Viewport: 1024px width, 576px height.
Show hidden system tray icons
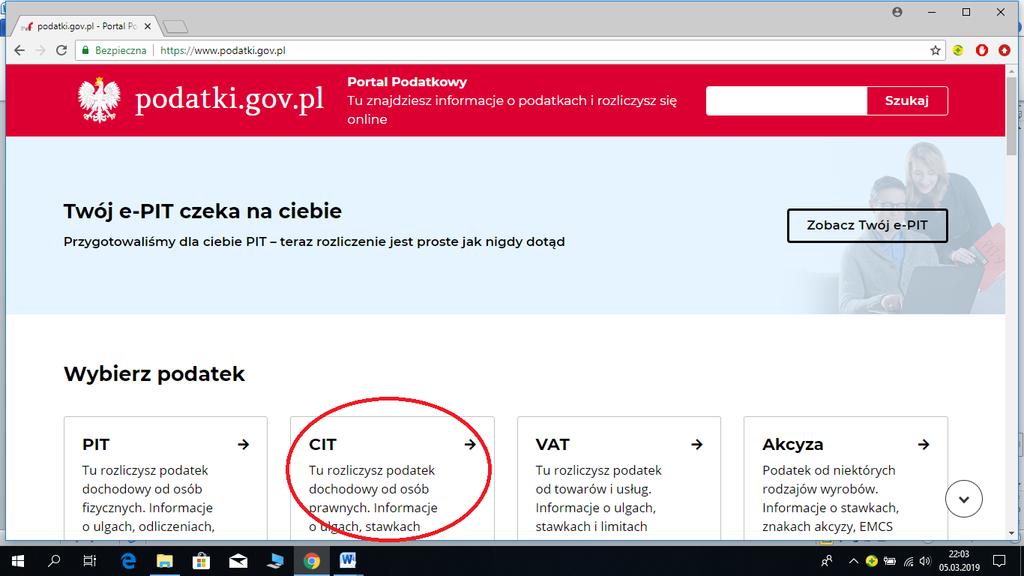pyautogui.click(x=853, y=562)
